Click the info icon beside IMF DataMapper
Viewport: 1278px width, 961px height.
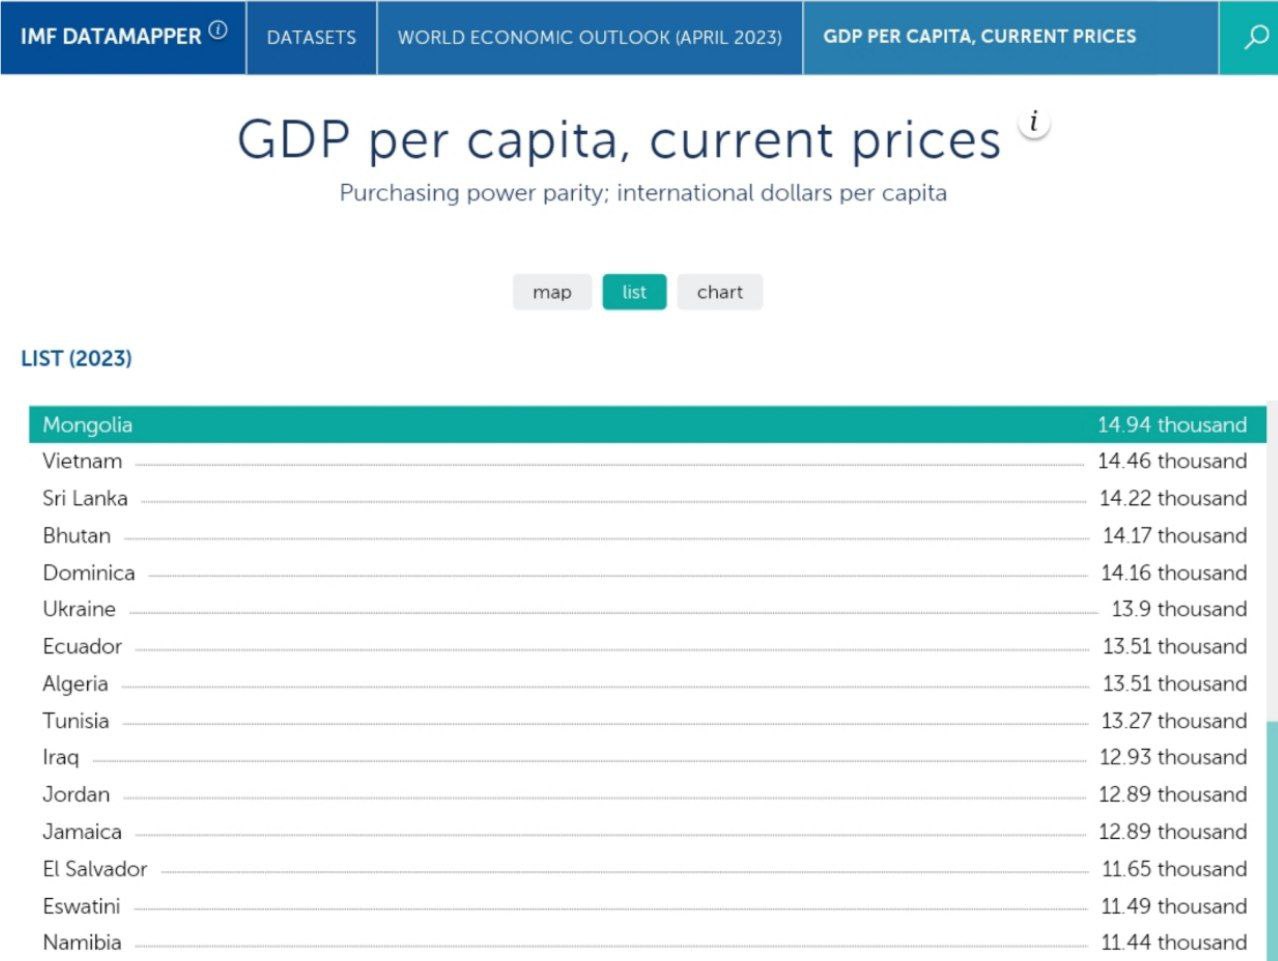pos(218,30)
